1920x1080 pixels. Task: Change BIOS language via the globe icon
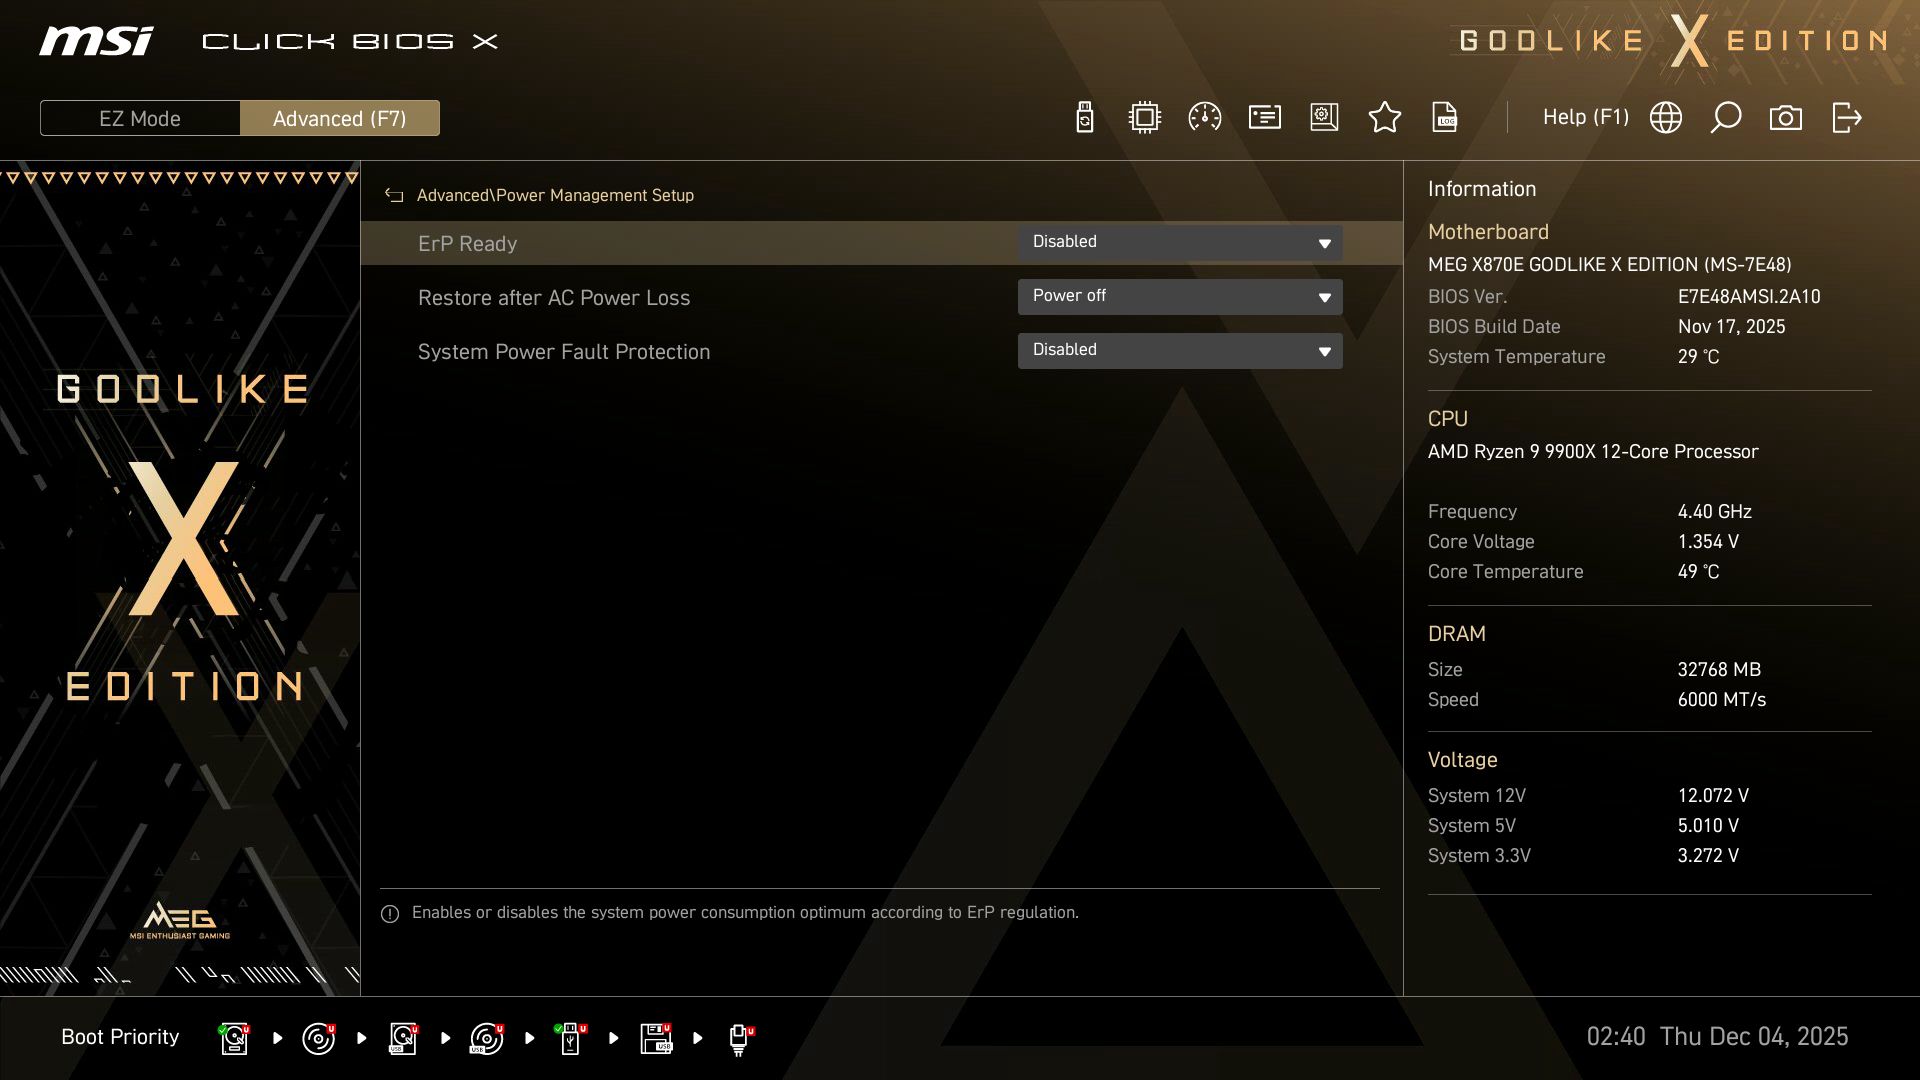[x=1665, y=117]
